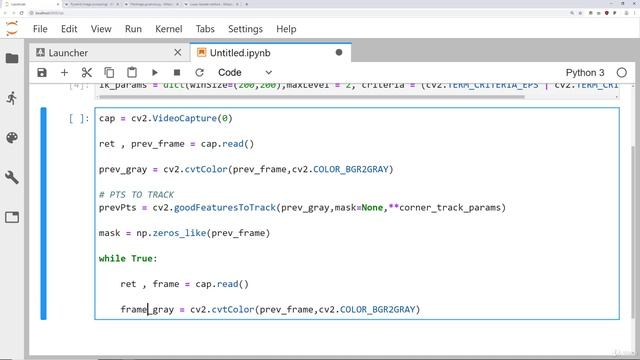Image resolution: width=640 pixels, height=360 pixels.
Task: Click the blue cell collapser bar
Action: [x=43, y=213]
